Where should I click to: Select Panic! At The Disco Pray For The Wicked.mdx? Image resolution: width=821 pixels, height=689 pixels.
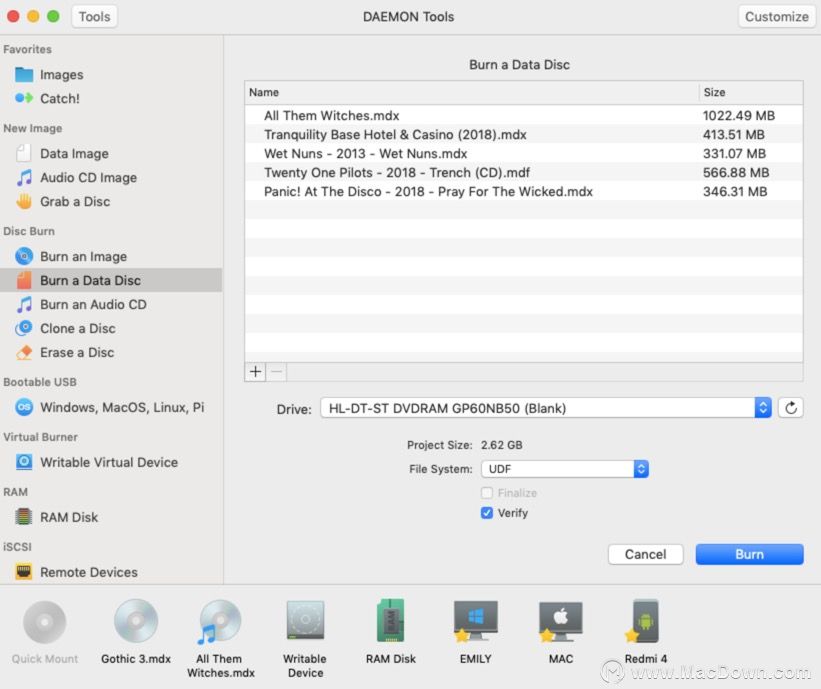[524, 192]
